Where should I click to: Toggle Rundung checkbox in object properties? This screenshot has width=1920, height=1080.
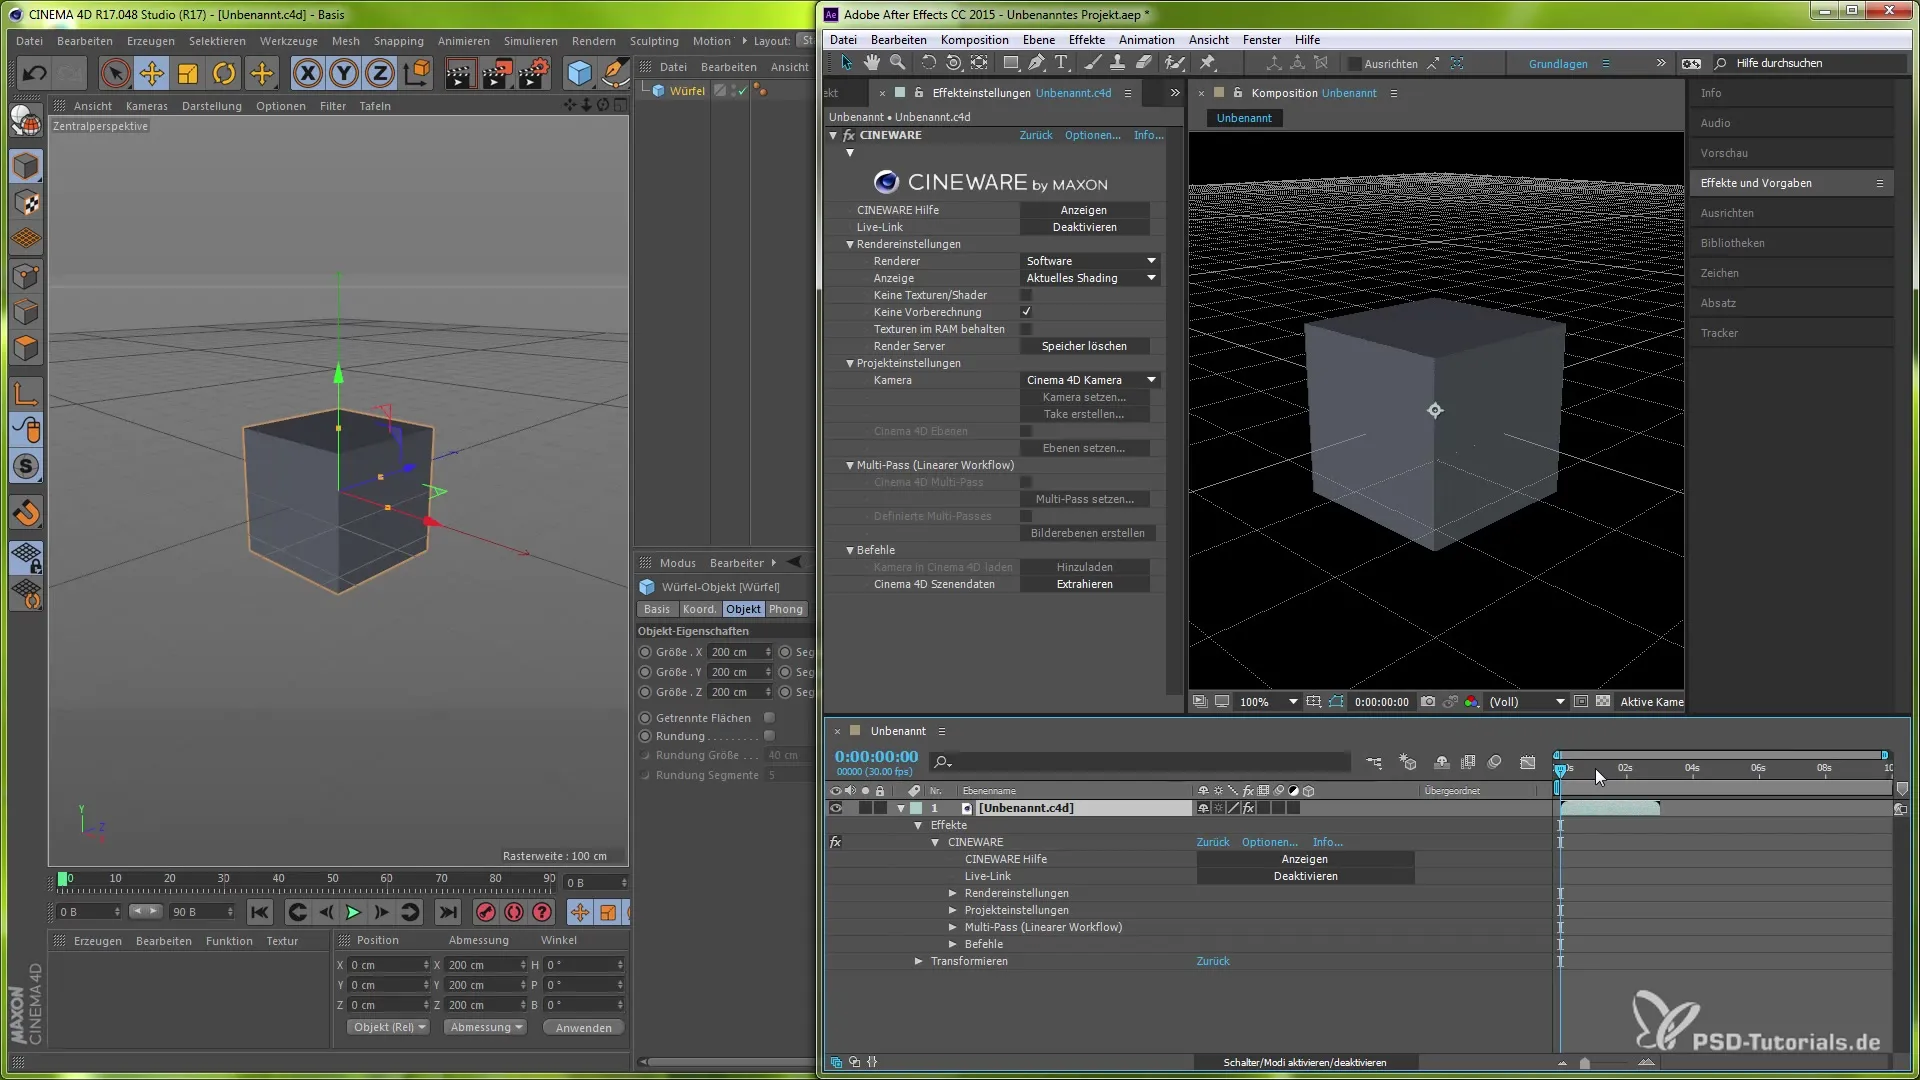[769, 736]
